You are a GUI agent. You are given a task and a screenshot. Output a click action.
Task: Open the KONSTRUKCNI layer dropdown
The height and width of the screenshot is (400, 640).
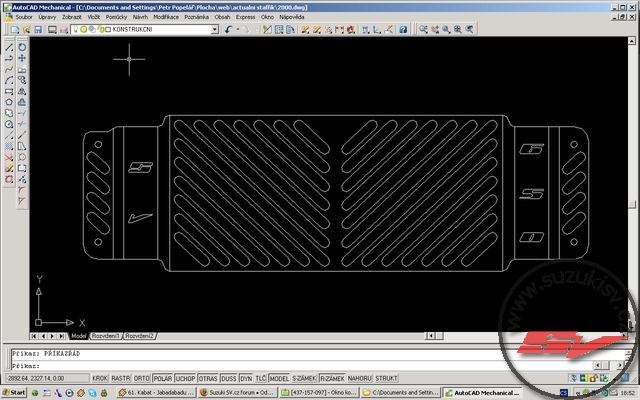pos(215,29)
